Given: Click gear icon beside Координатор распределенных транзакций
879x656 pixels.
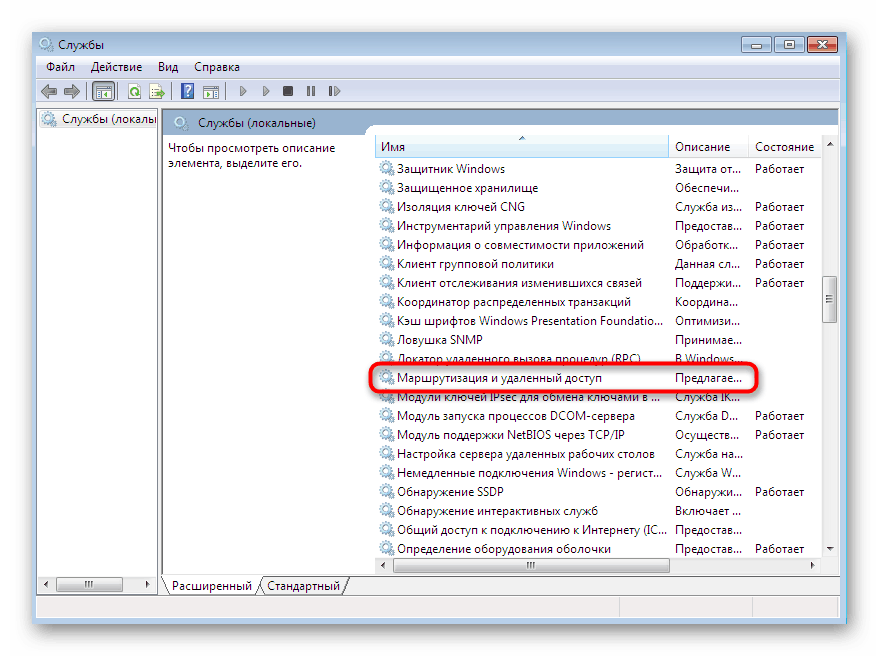Looking at the screenshot, I should tap(387, 301).
